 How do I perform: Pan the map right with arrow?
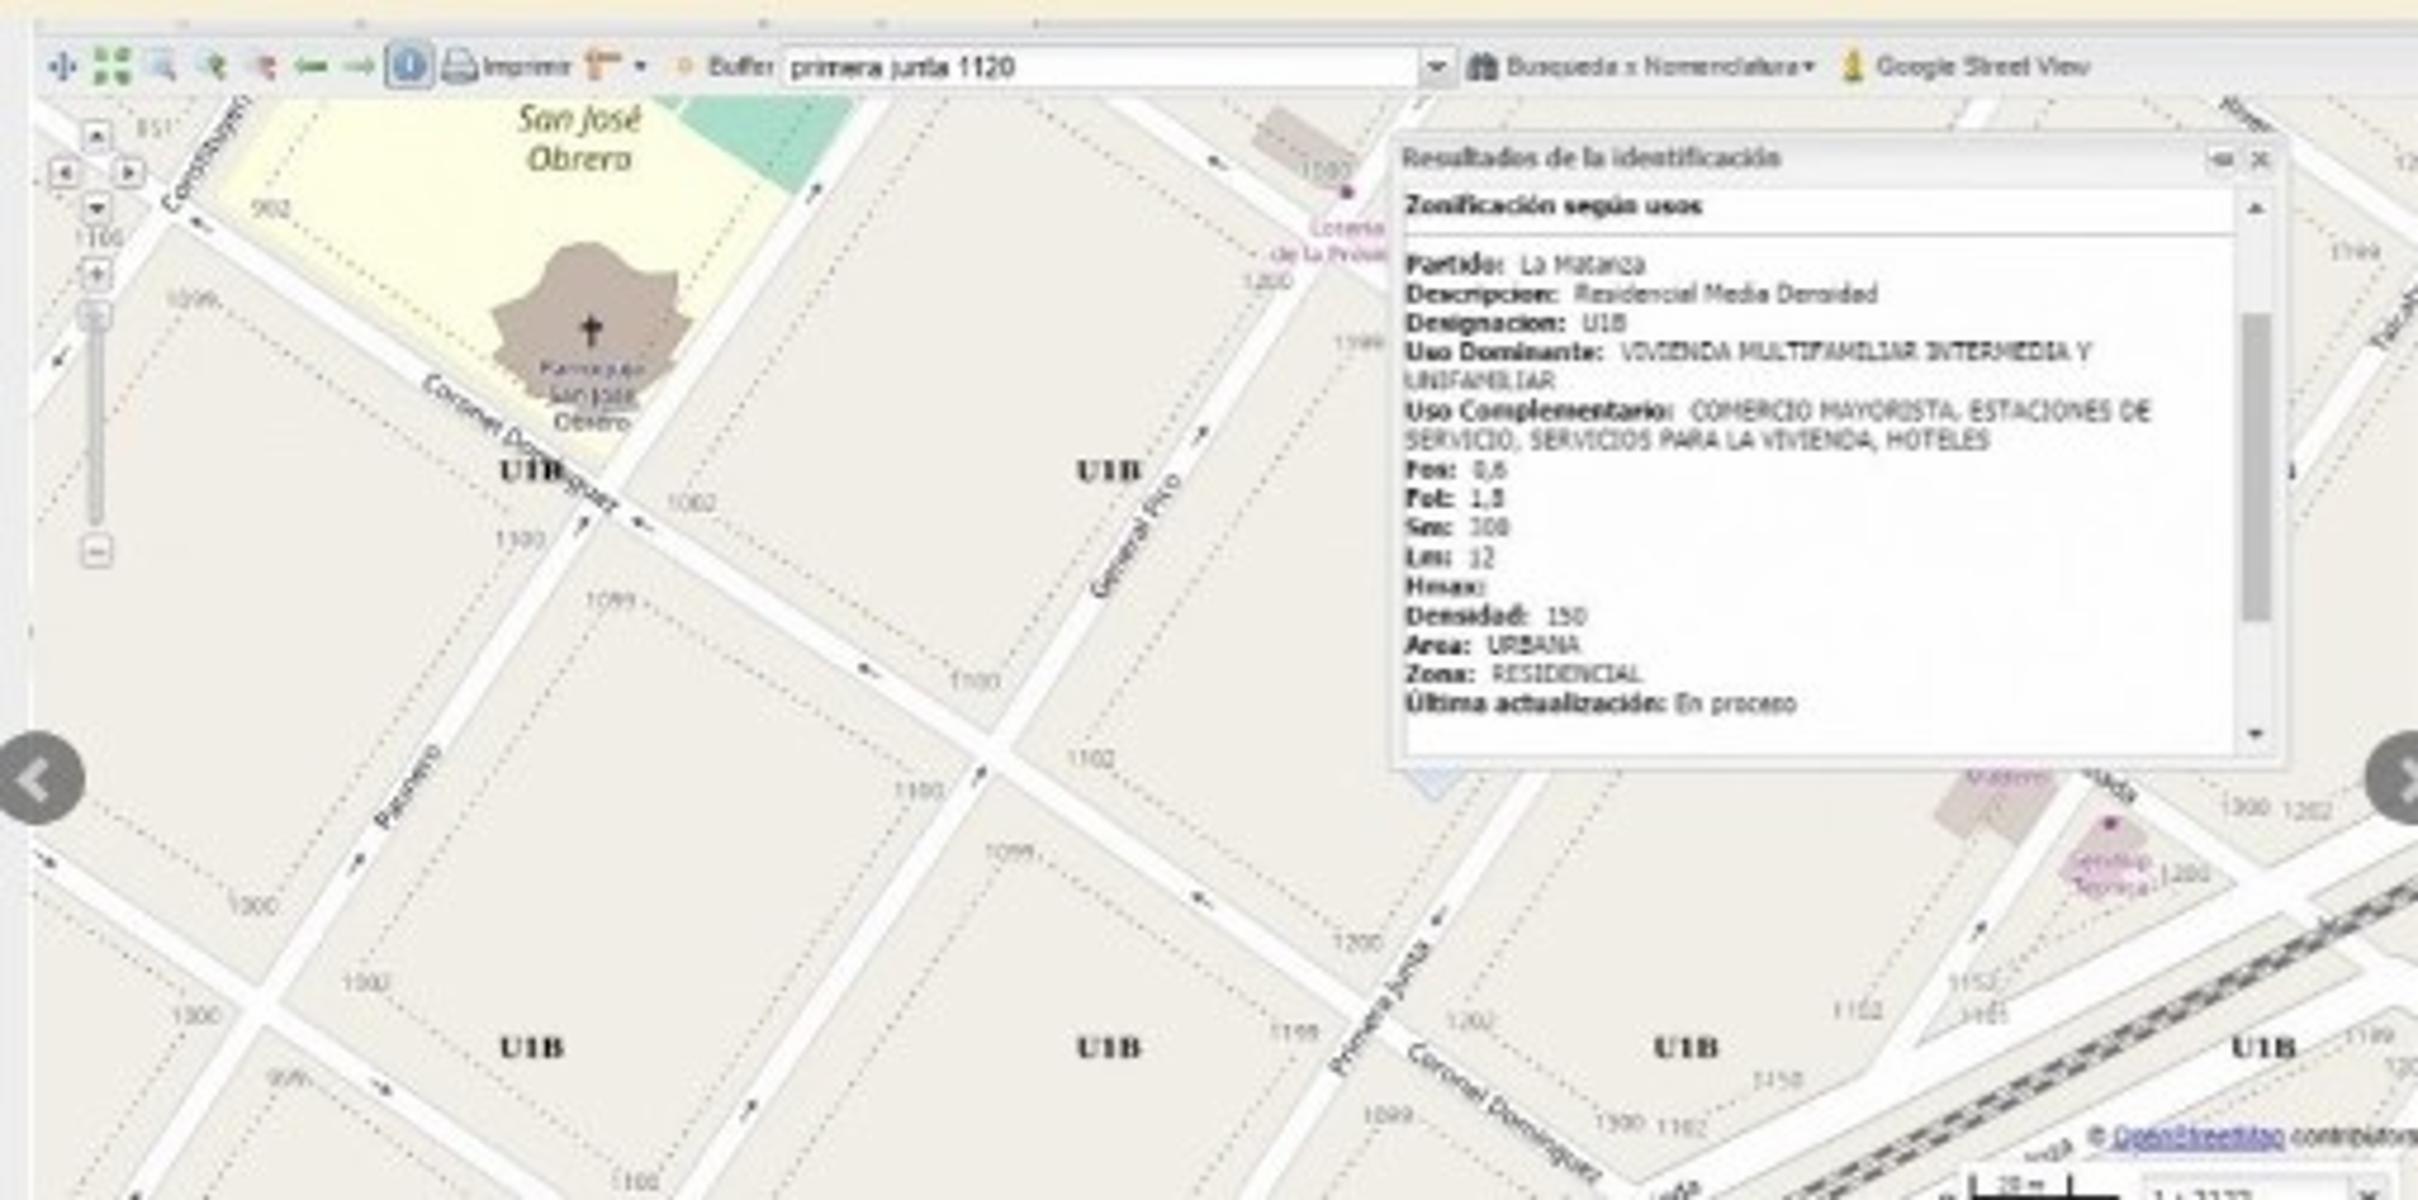[x=128, y=172]
